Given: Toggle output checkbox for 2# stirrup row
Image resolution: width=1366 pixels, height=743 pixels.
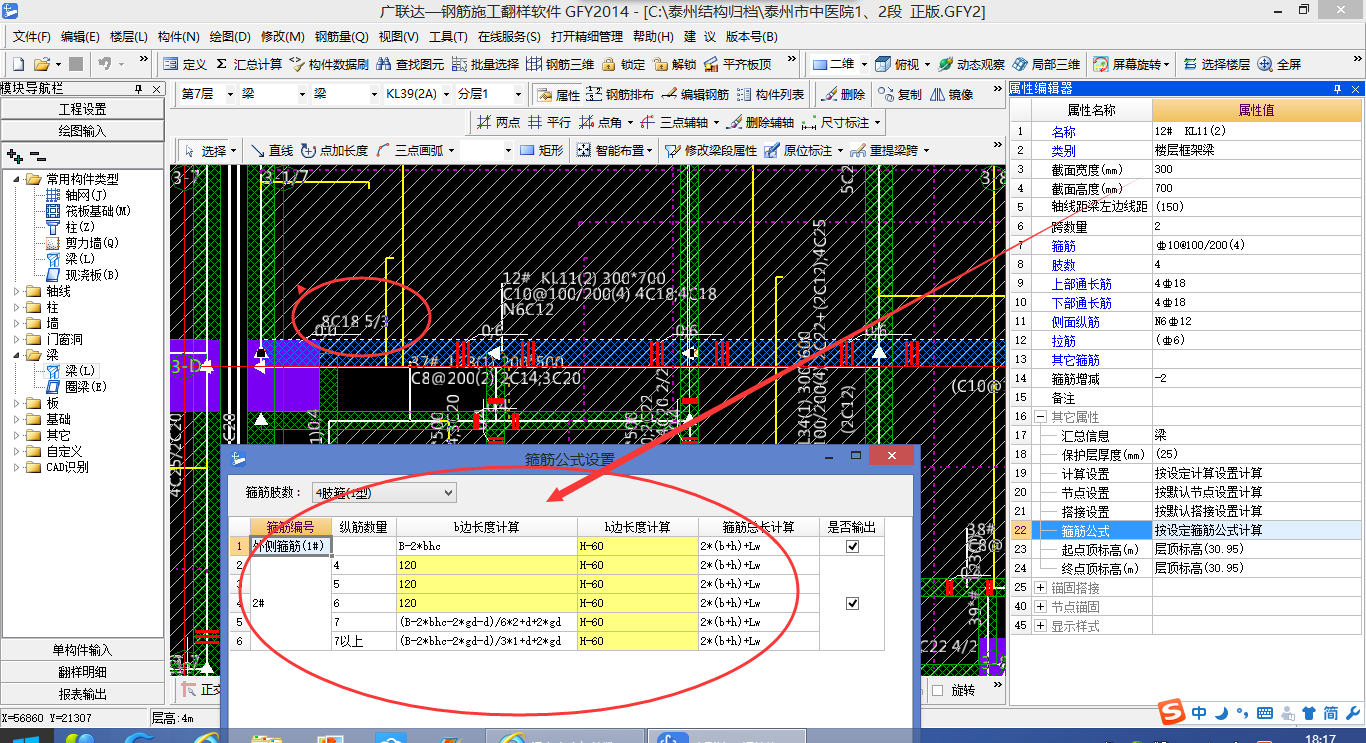Looking at the screenshot, I should [852, 604].
